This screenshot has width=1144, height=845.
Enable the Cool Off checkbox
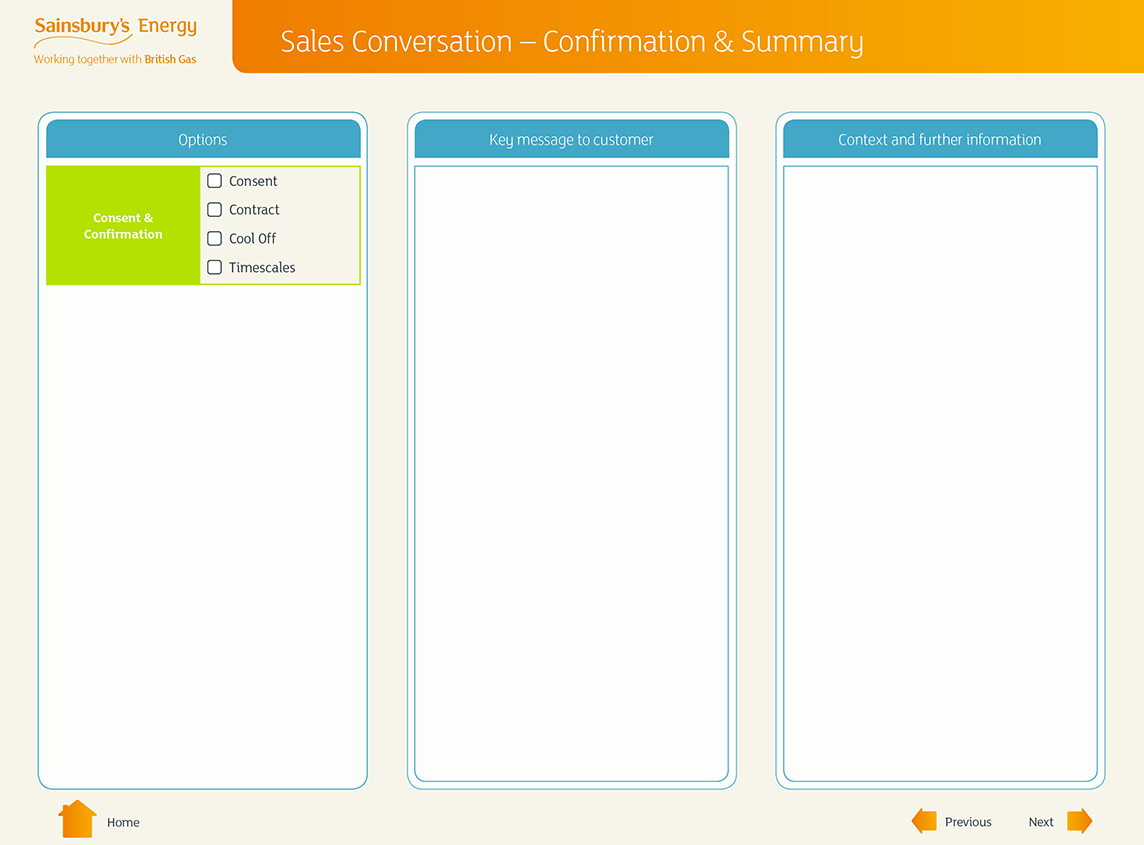click(214, 239)
